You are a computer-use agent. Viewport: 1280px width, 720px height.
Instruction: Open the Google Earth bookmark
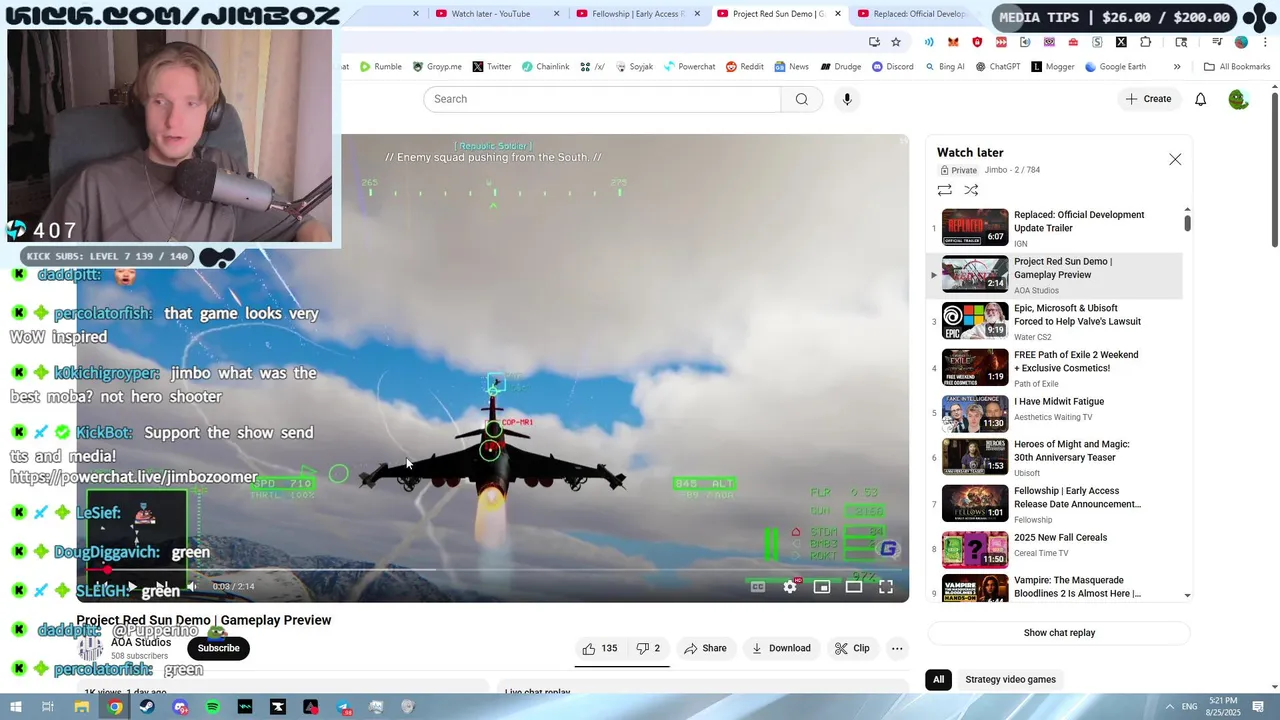[1115, 67]
